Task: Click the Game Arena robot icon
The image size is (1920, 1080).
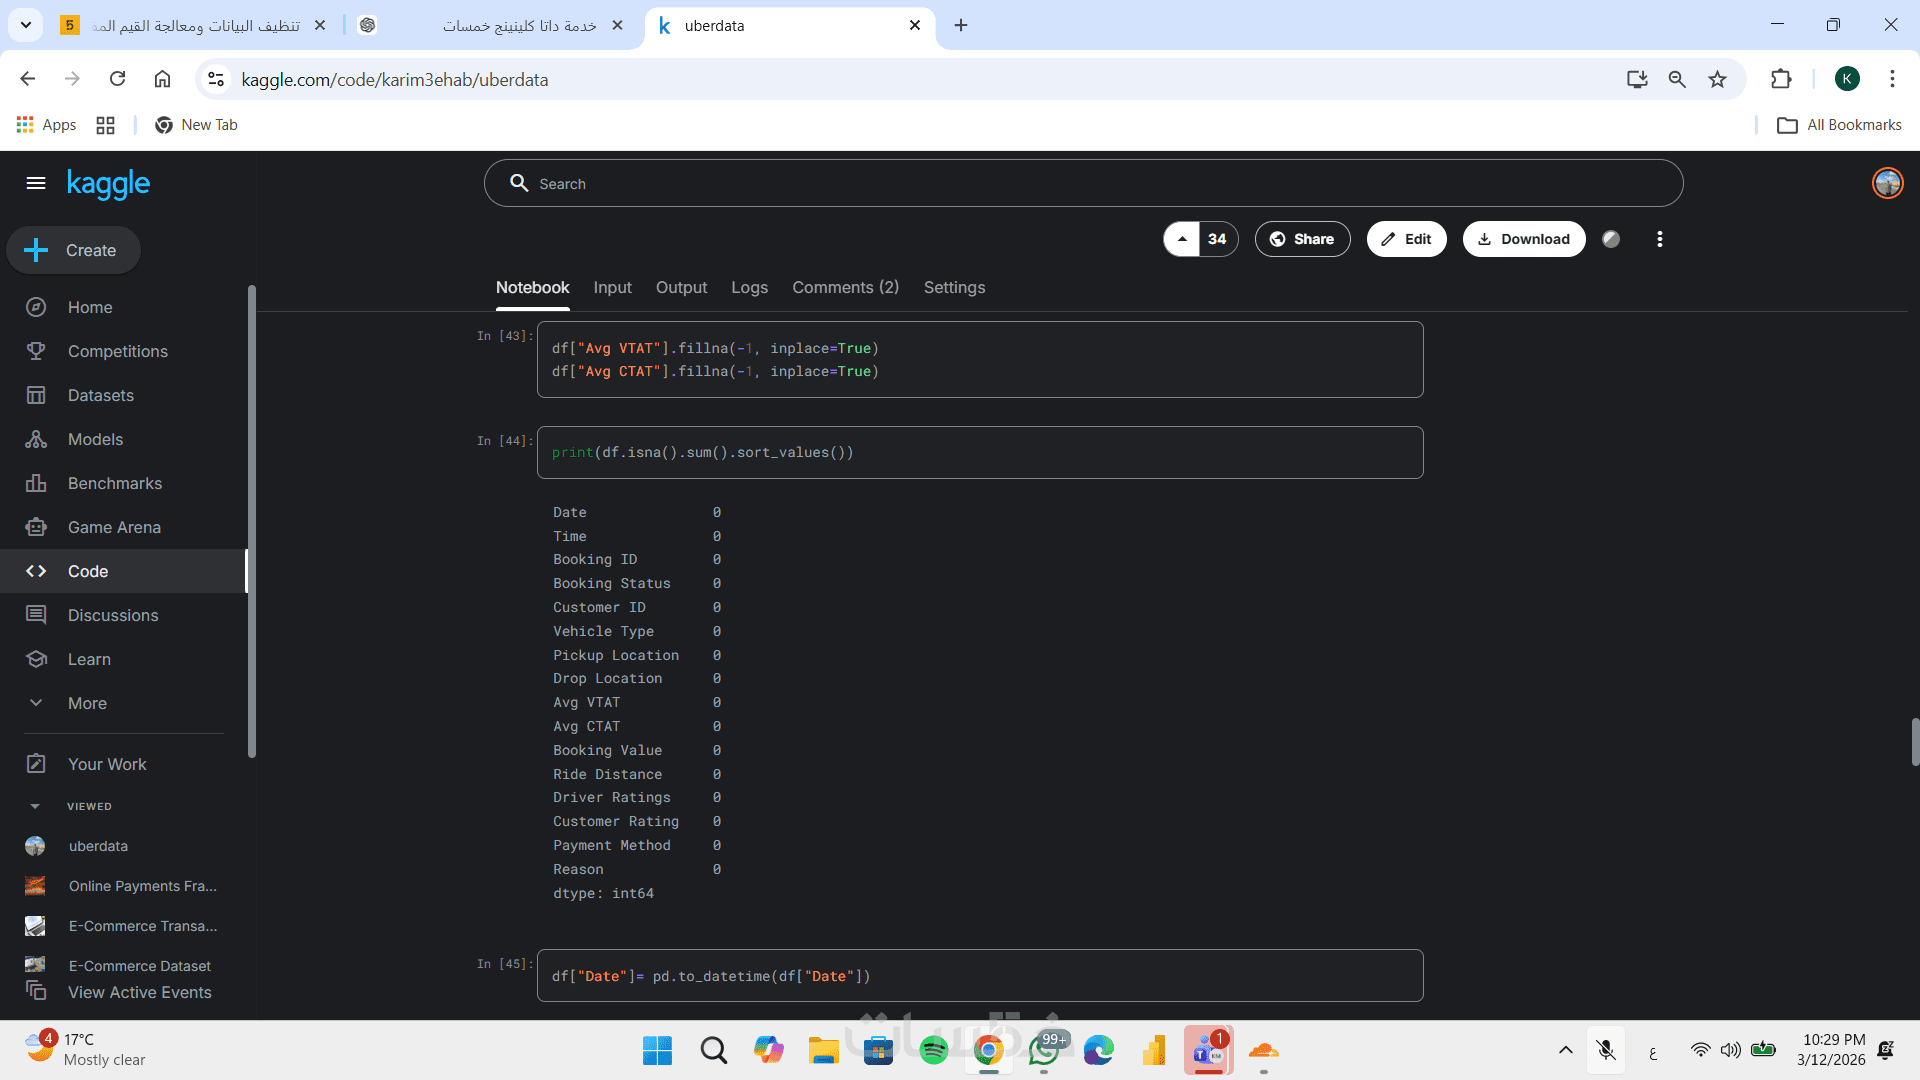Action: coord(36,527)
